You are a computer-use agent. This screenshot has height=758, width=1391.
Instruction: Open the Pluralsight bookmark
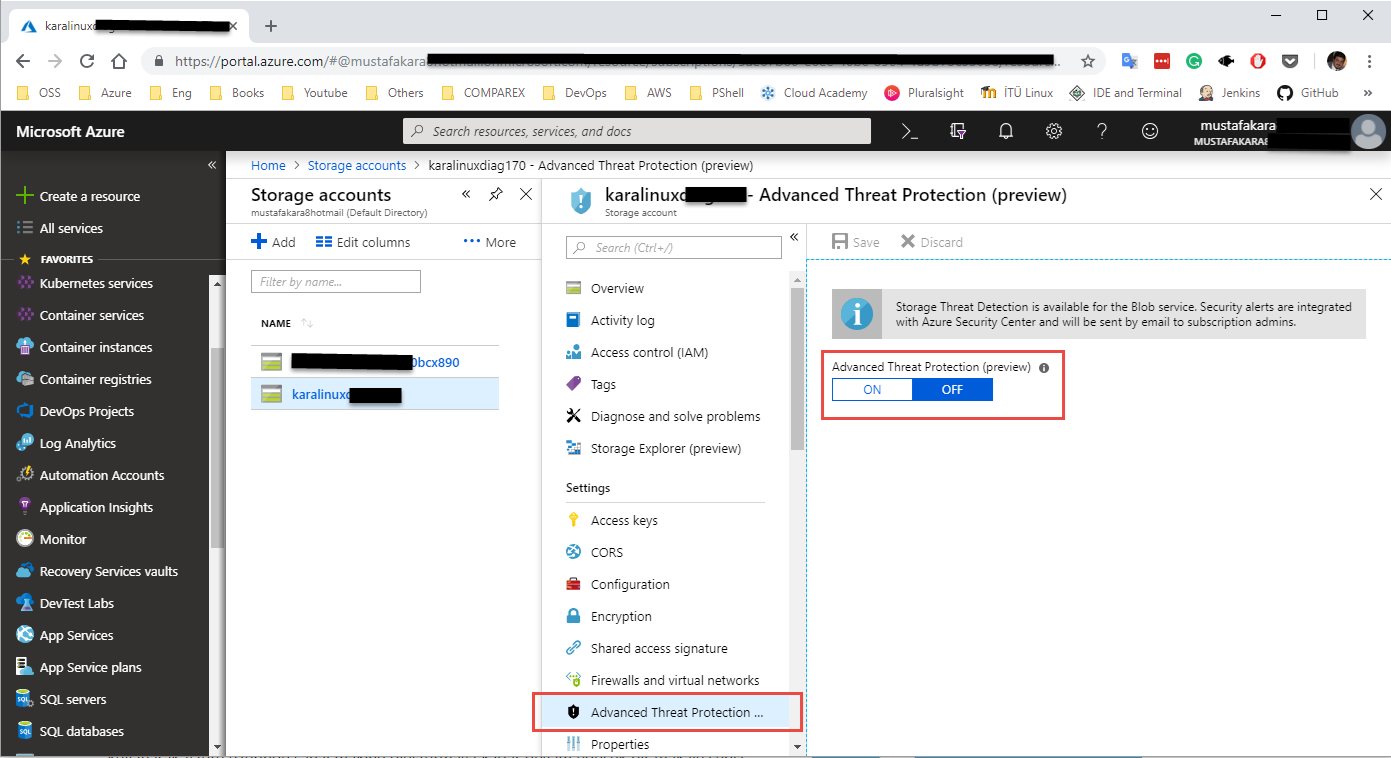pyautogui.click(x=924, y=93)
